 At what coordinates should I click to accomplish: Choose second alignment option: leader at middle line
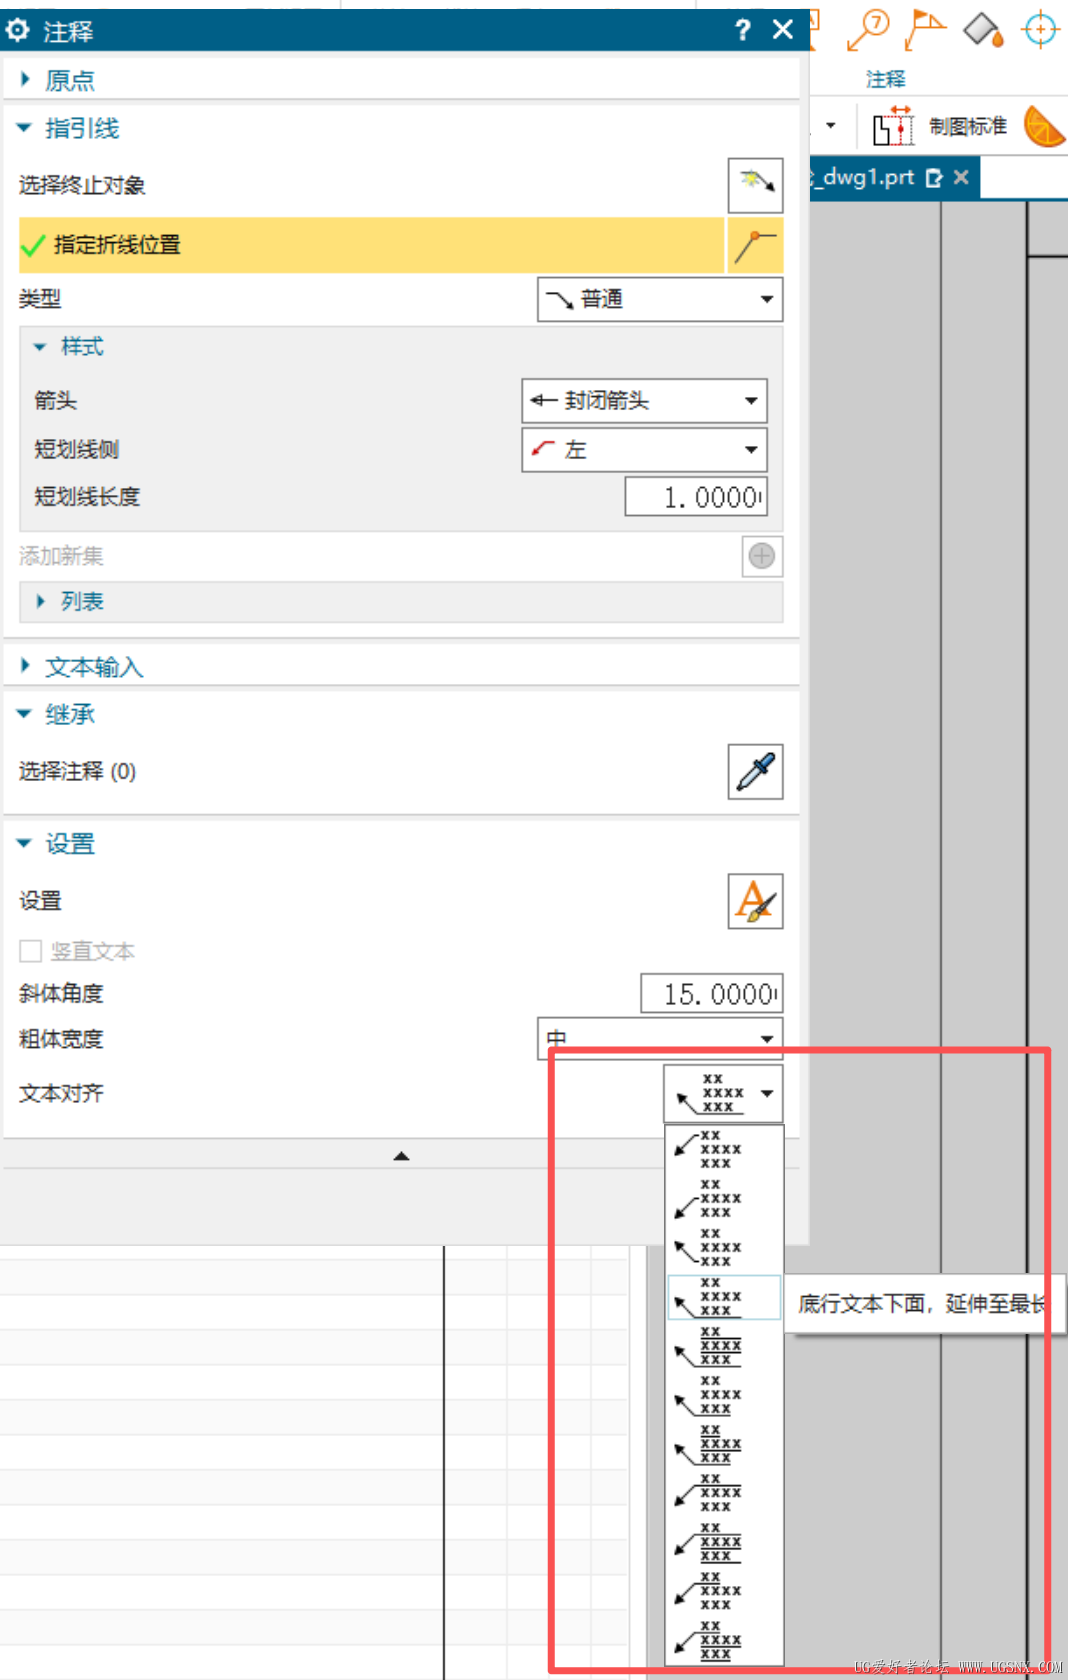click(x=724, y=1198)
